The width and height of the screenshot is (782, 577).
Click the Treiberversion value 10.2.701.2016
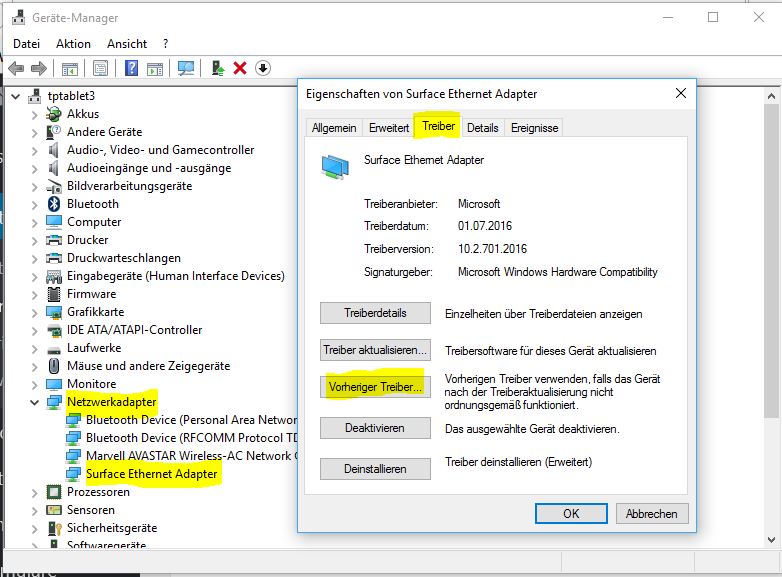point(492,249)
